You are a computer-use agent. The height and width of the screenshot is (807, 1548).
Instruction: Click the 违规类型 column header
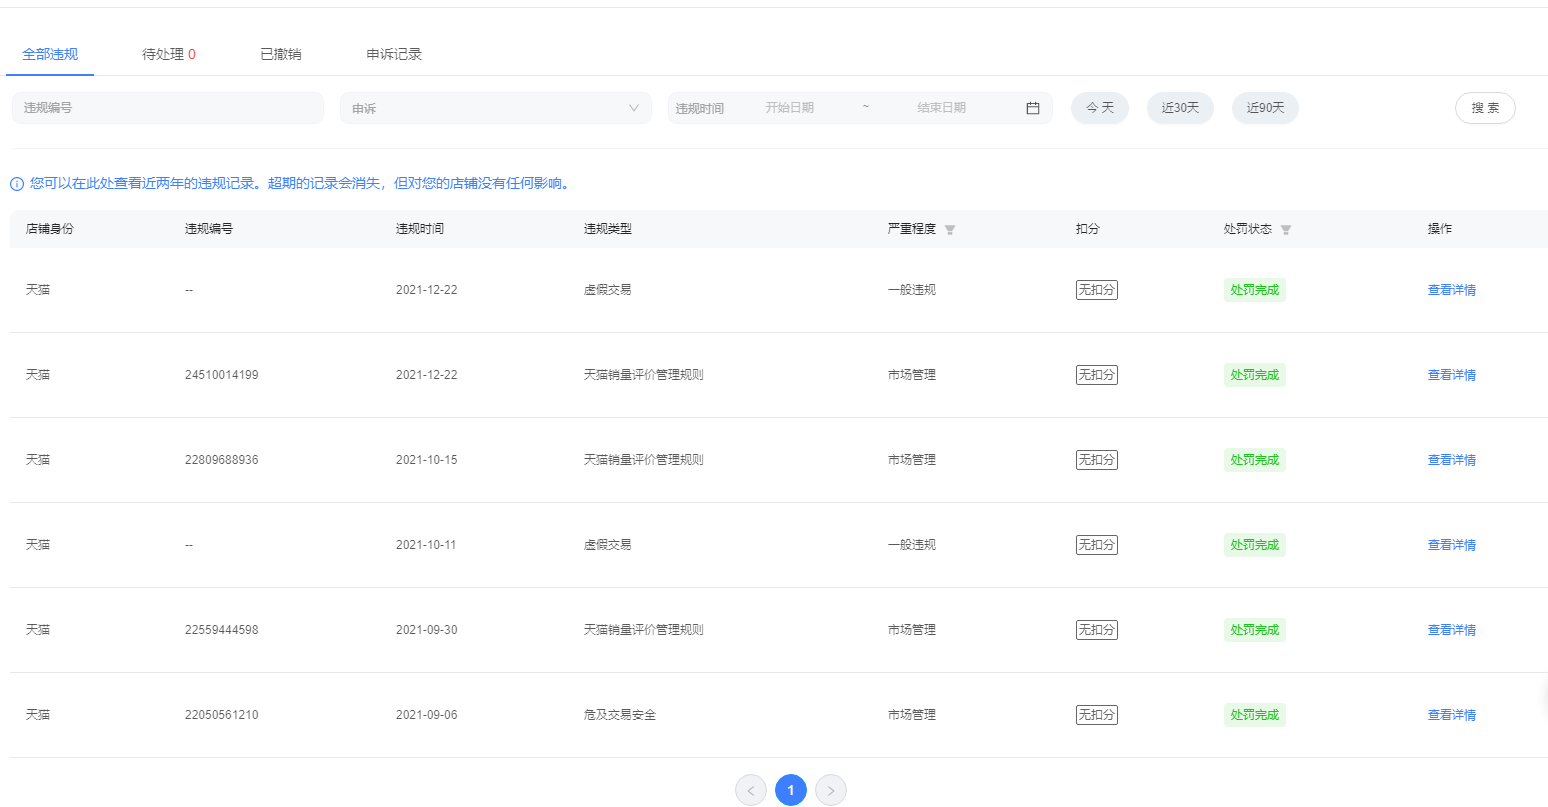[x=608, y=229]
